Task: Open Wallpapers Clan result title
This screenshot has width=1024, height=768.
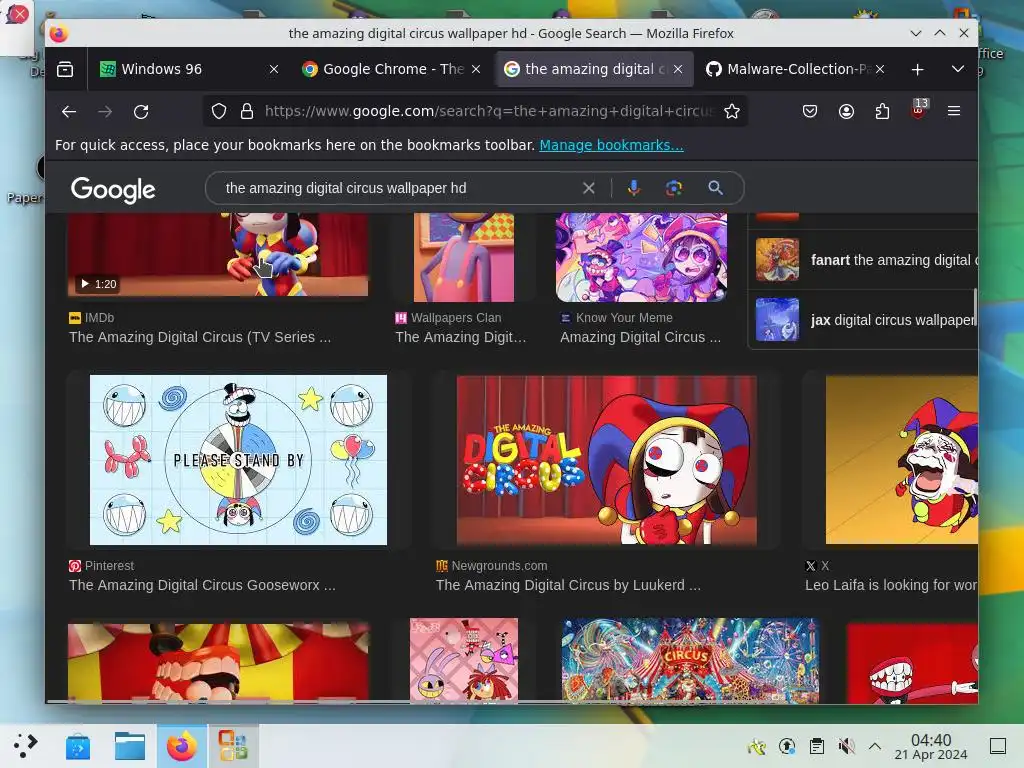Action: (460, 337)
